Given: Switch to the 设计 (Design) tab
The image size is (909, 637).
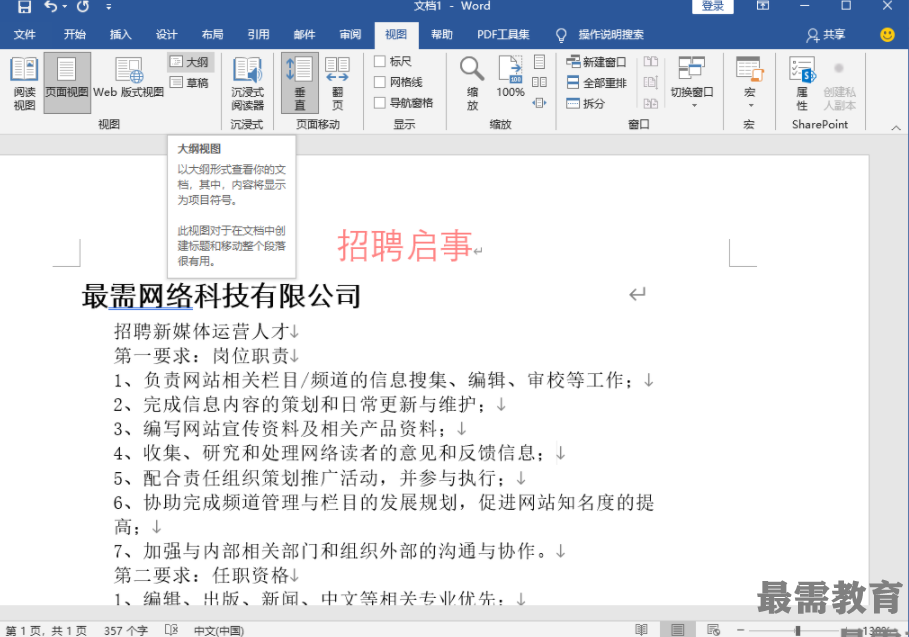Looking at the screenshot, I should click(x=166, y=35).
